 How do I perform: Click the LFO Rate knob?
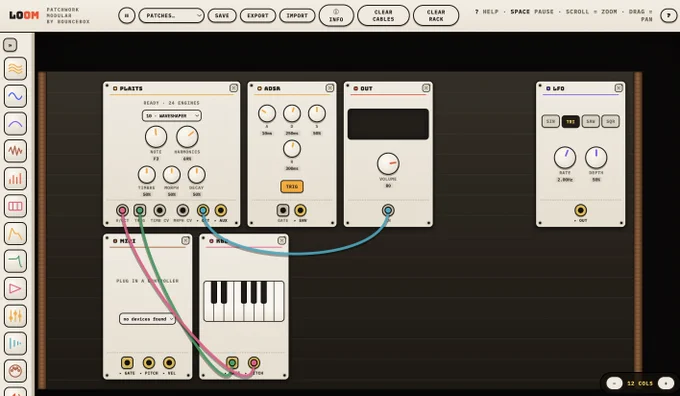pos(565,157)
